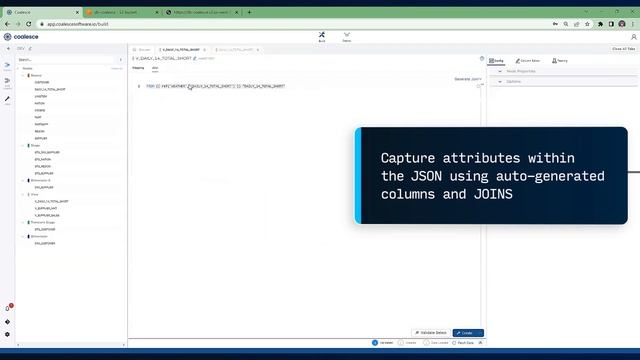This screenshot has height=360, width=640.
Task: Switch to the Browser tab
Action: coord(142,50)
